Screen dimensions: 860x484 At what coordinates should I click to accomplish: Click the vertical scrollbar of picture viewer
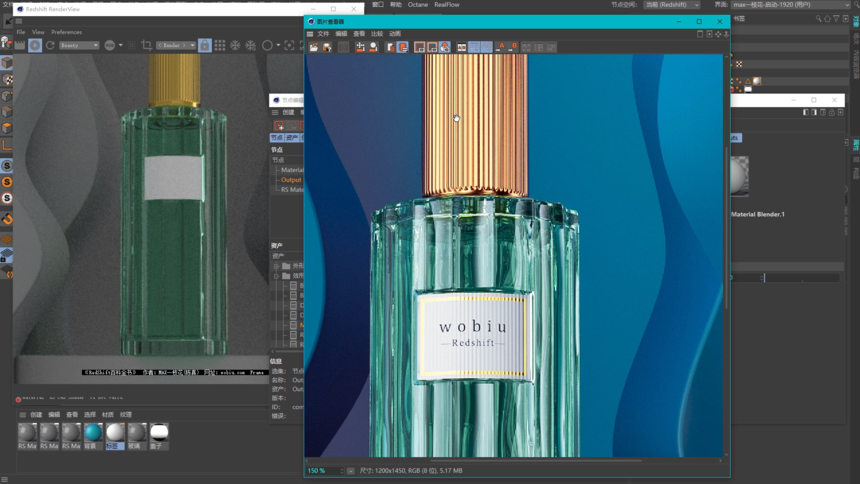point(726,228)
